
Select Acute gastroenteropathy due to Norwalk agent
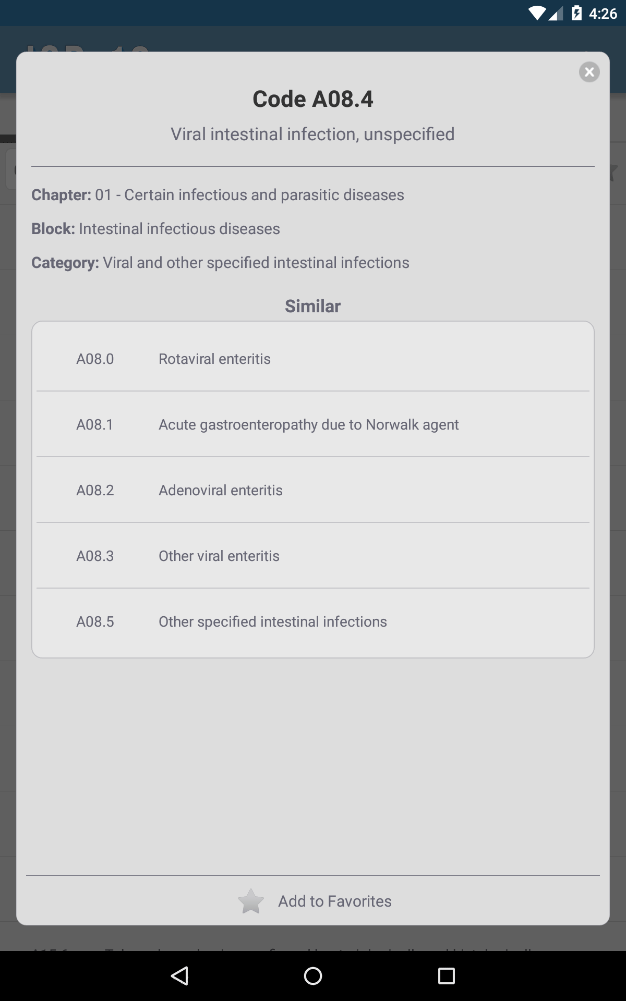point(312,425)
